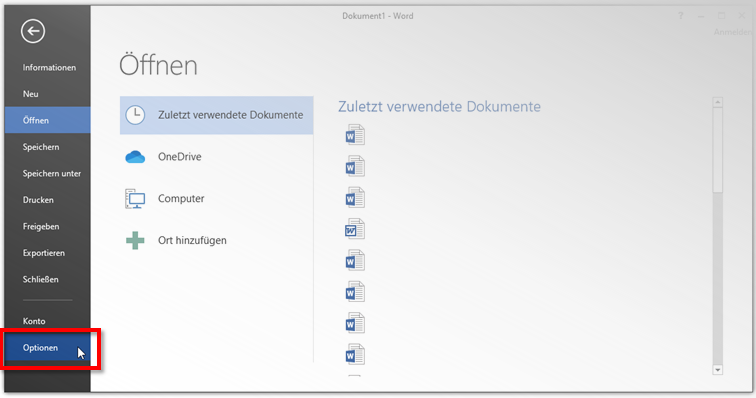The width and height of the screenshot is (756, 398).
Task: Click Ort hinzufügen with the plus icon
Action: point(216,240)
